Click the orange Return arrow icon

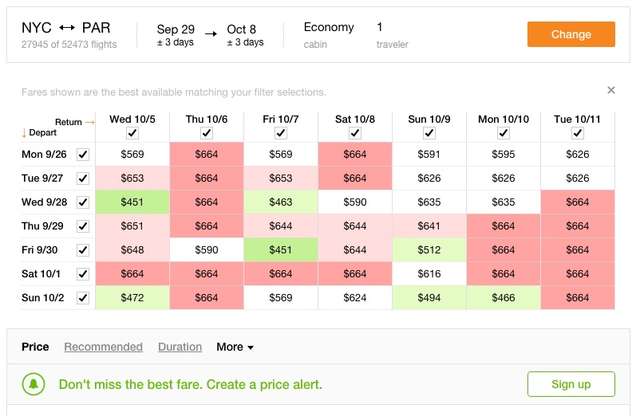89,122
